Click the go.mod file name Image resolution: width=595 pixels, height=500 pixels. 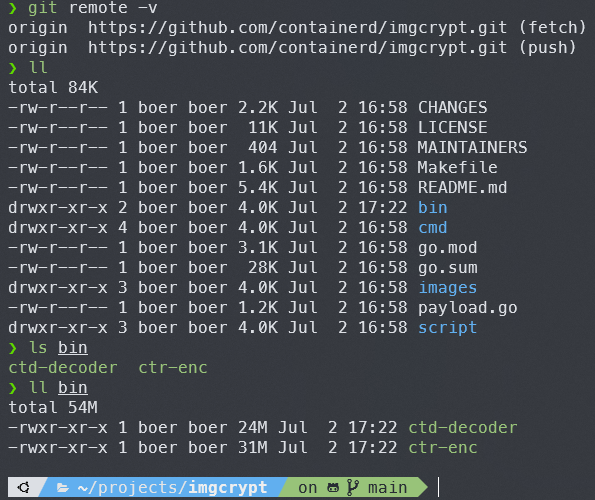(x=447, y=248)
